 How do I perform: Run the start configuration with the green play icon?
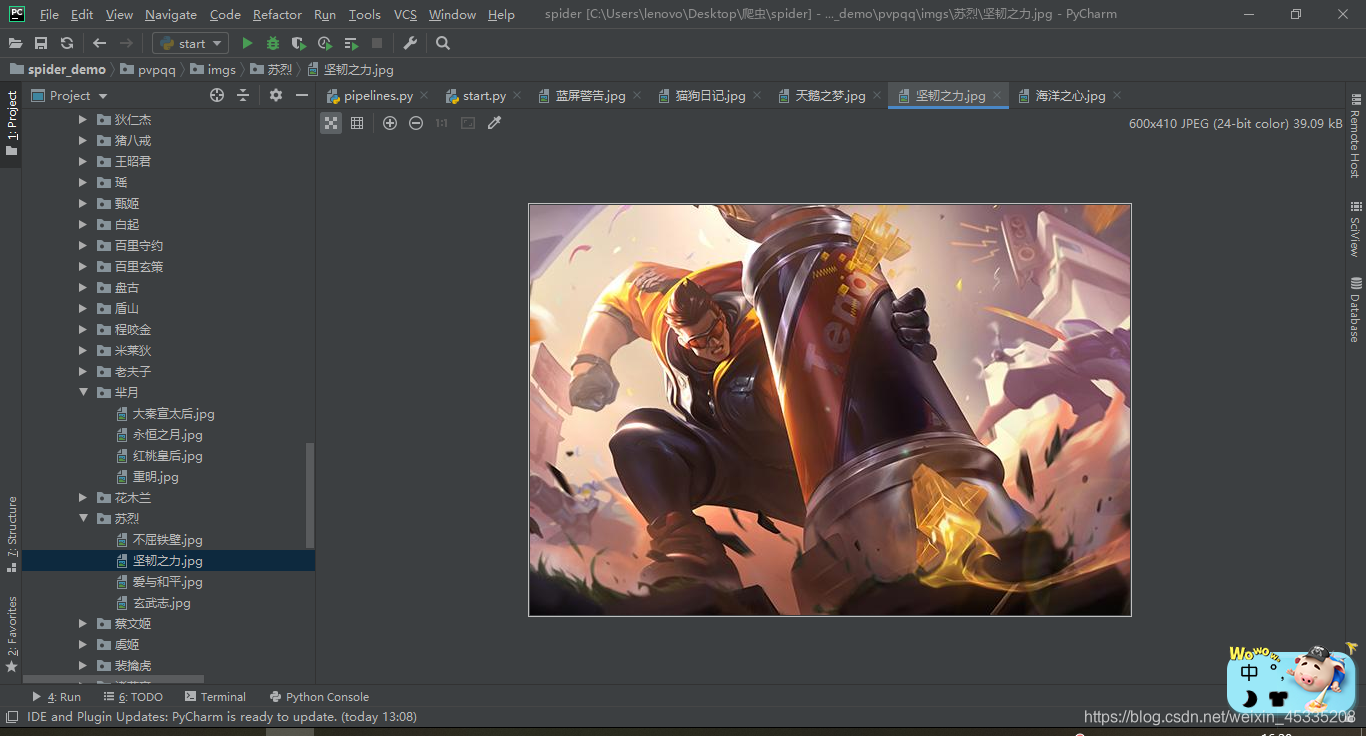[247, 43]
